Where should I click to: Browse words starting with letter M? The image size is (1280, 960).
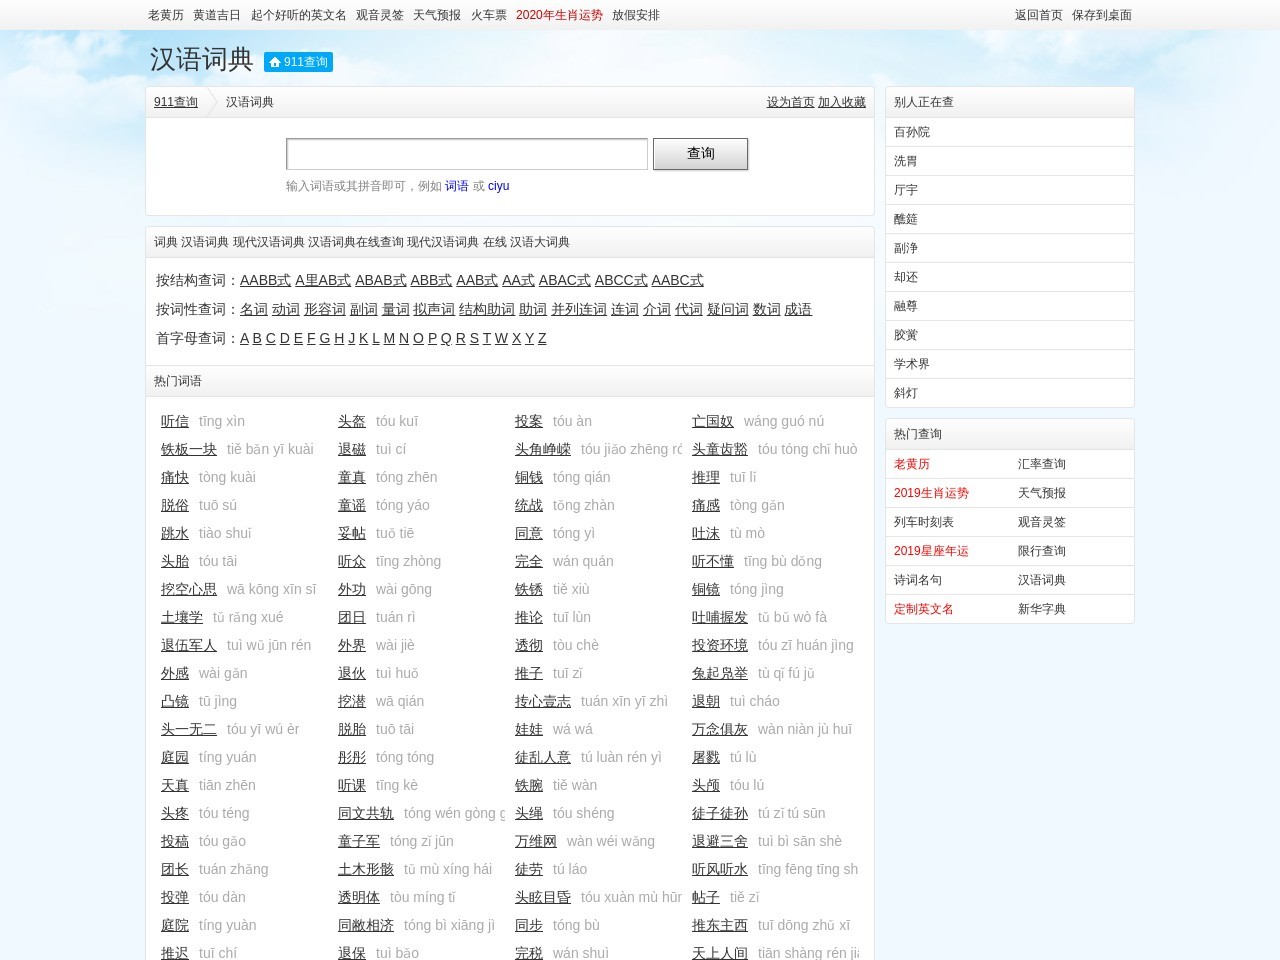point(389,338)
